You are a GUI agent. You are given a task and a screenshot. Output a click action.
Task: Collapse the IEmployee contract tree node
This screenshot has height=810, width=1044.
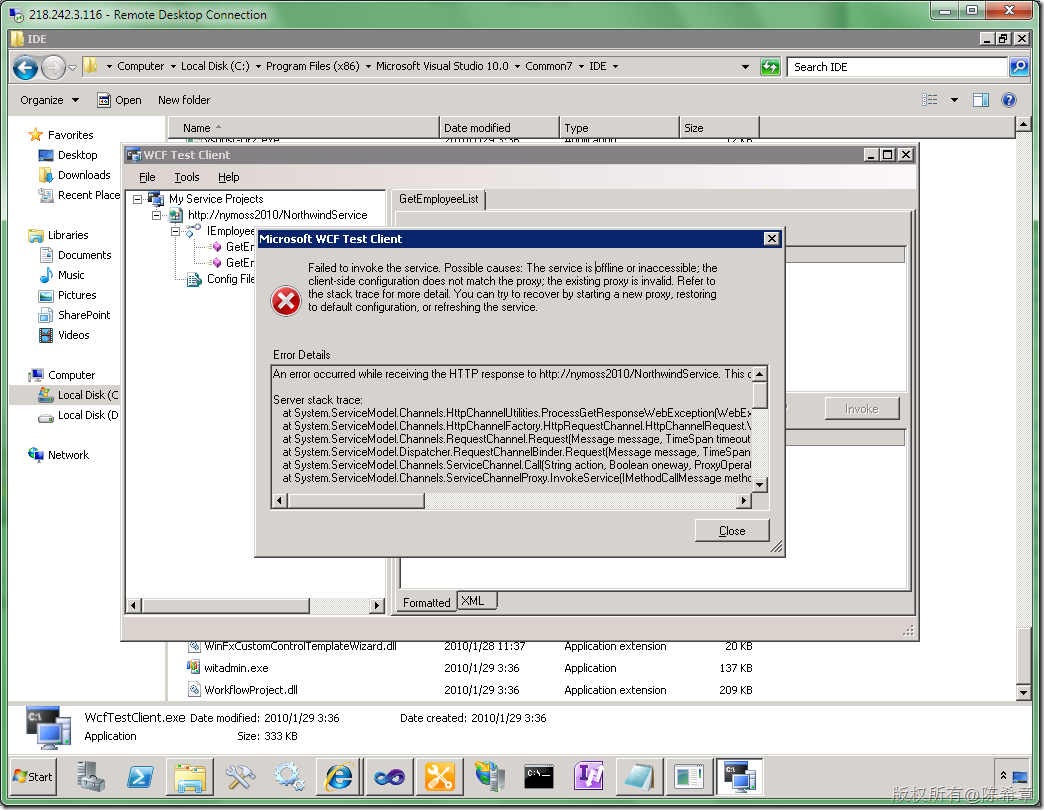(x=175, y=231)
